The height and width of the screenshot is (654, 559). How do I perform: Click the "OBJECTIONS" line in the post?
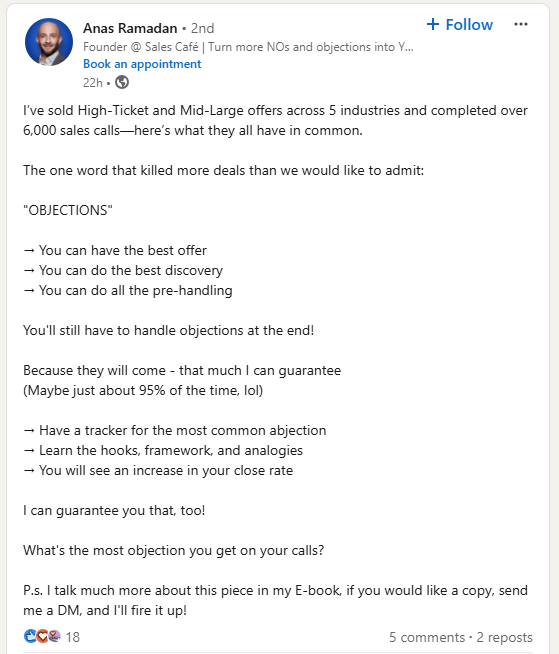tap(68, 210)
